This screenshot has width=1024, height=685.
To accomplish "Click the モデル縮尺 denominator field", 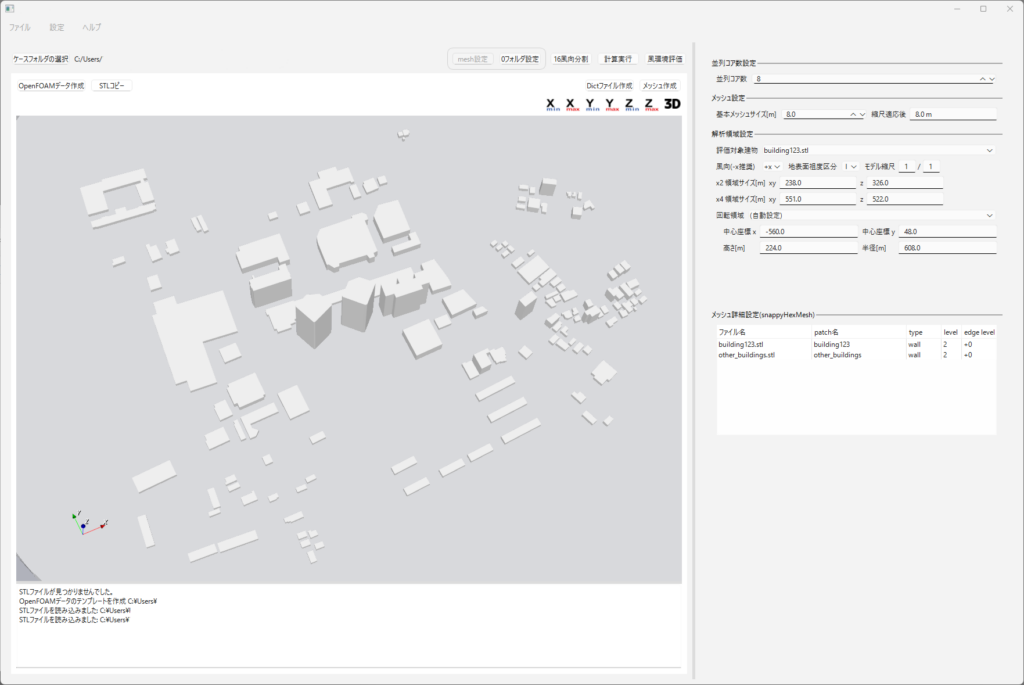I will (x=931, y=167).
